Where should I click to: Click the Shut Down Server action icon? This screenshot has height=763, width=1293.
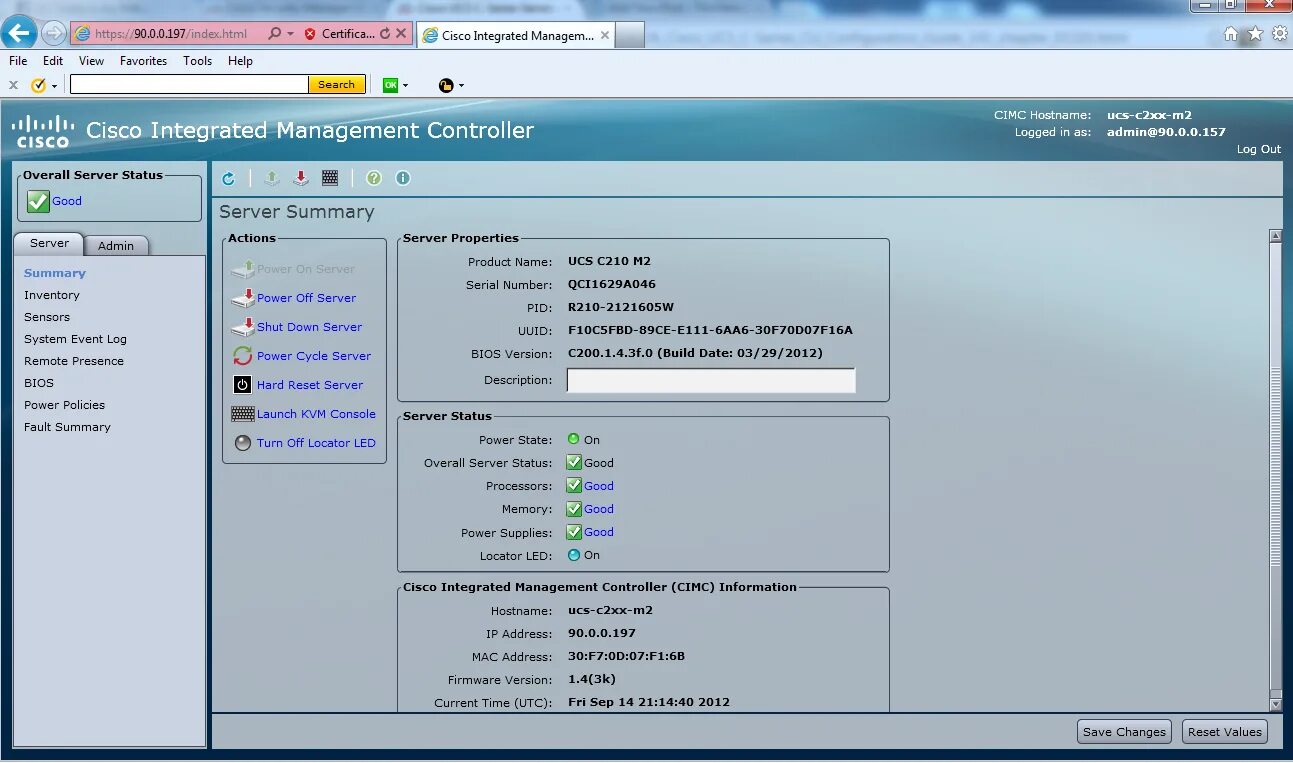pos(243,327)
